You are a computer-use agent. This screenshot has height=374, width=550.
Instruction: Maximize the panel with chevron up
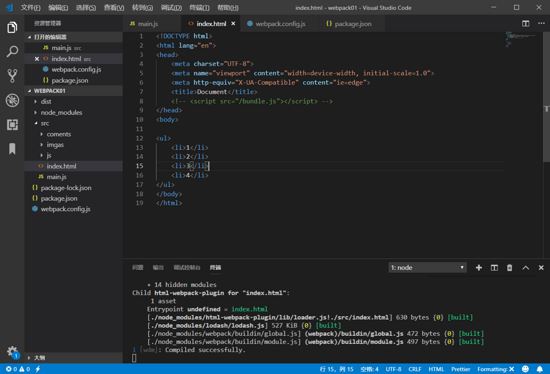[525, 268]
